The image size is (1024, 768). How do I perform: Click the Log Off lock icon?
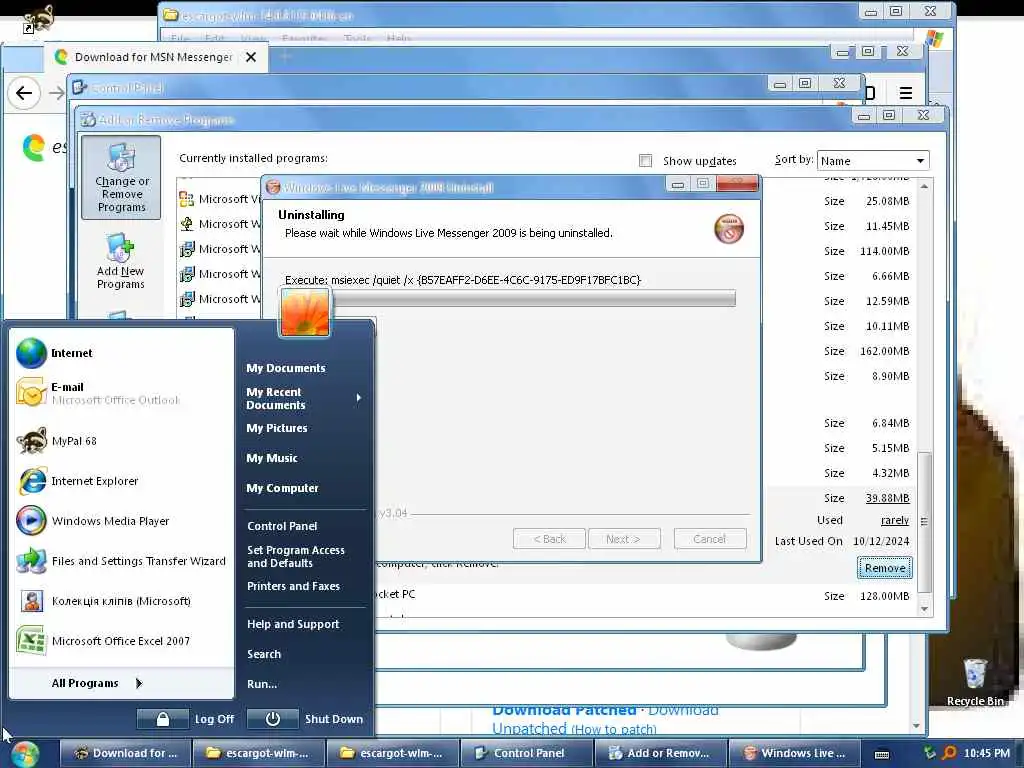tap(163, 719)
